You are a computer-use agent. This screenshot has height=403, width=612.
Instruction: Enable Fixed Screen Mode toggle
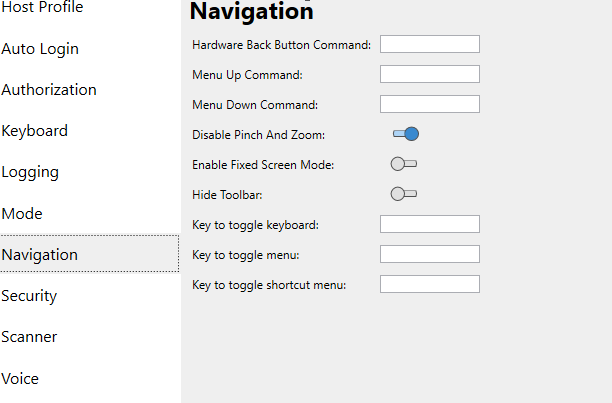click(x=404, y=164)
